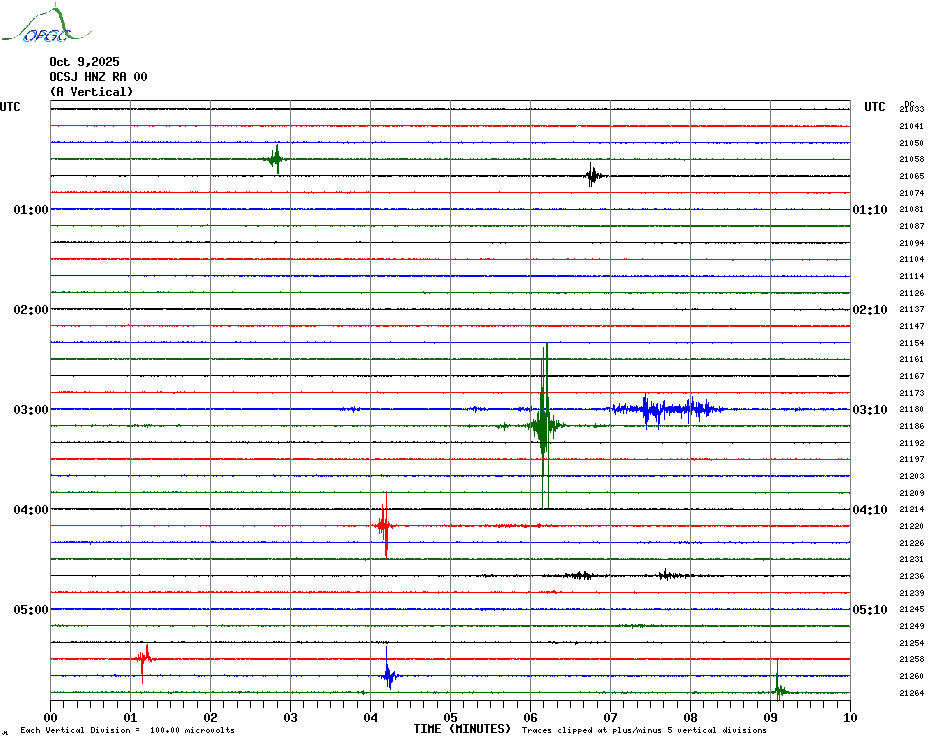Click the red spike event near minute 4
The height and width of the screenshot is (744, 930).
coord(385,525)
